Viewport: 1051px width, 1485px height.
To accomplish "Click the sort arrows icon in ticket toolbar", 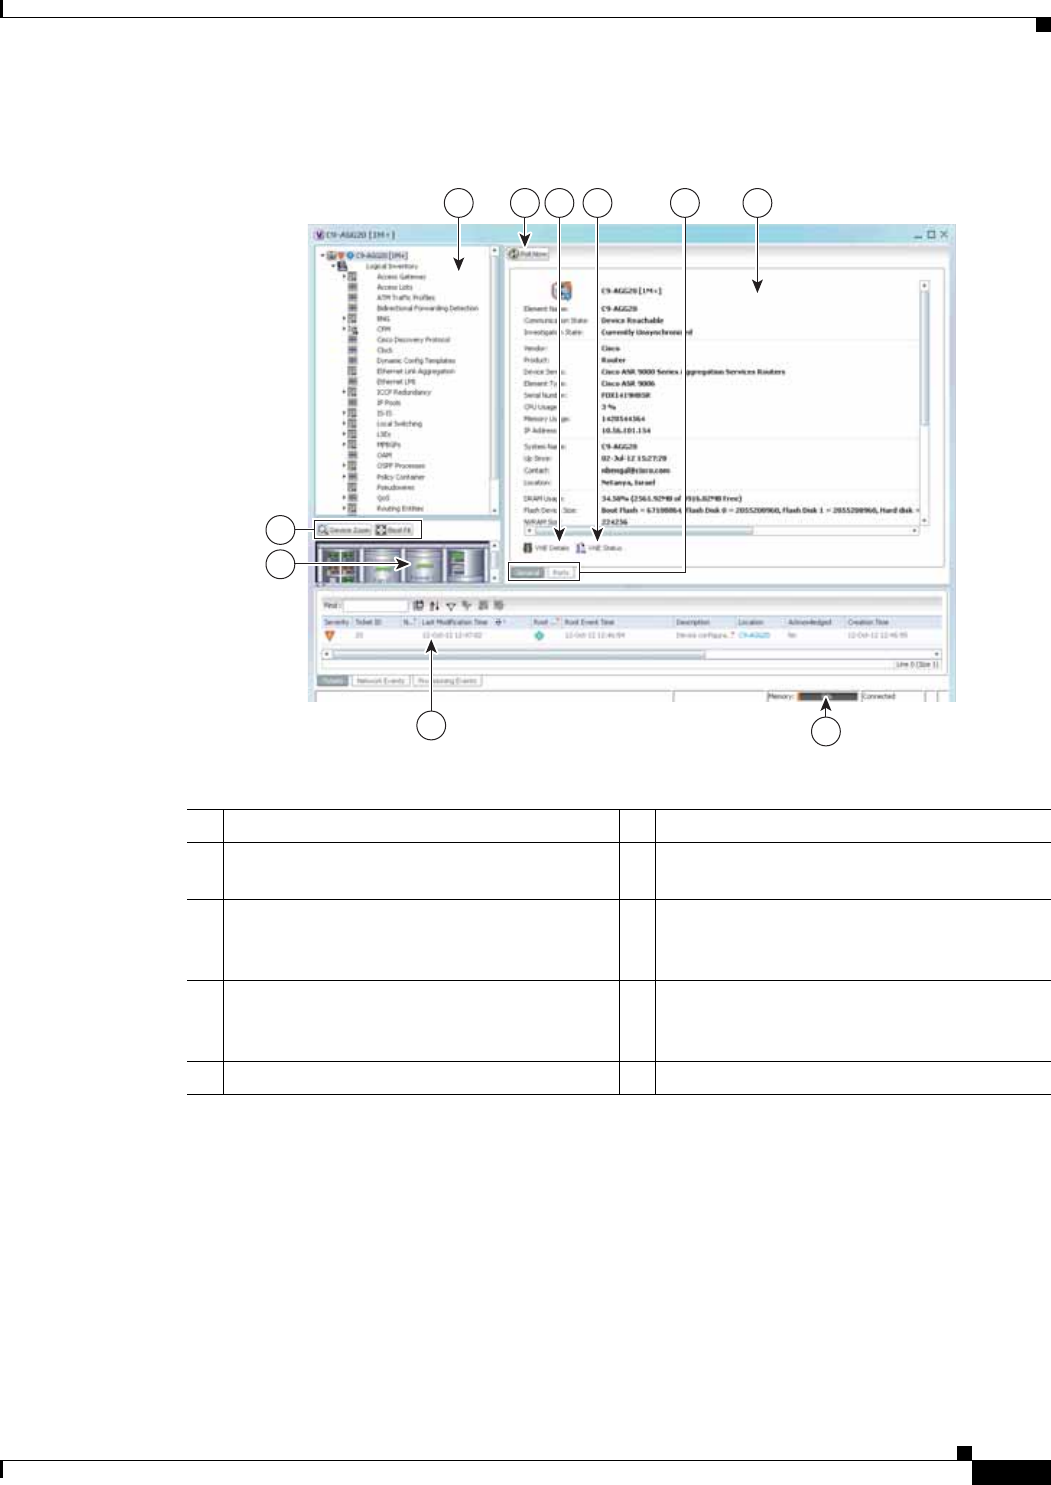I will (434, 606).
